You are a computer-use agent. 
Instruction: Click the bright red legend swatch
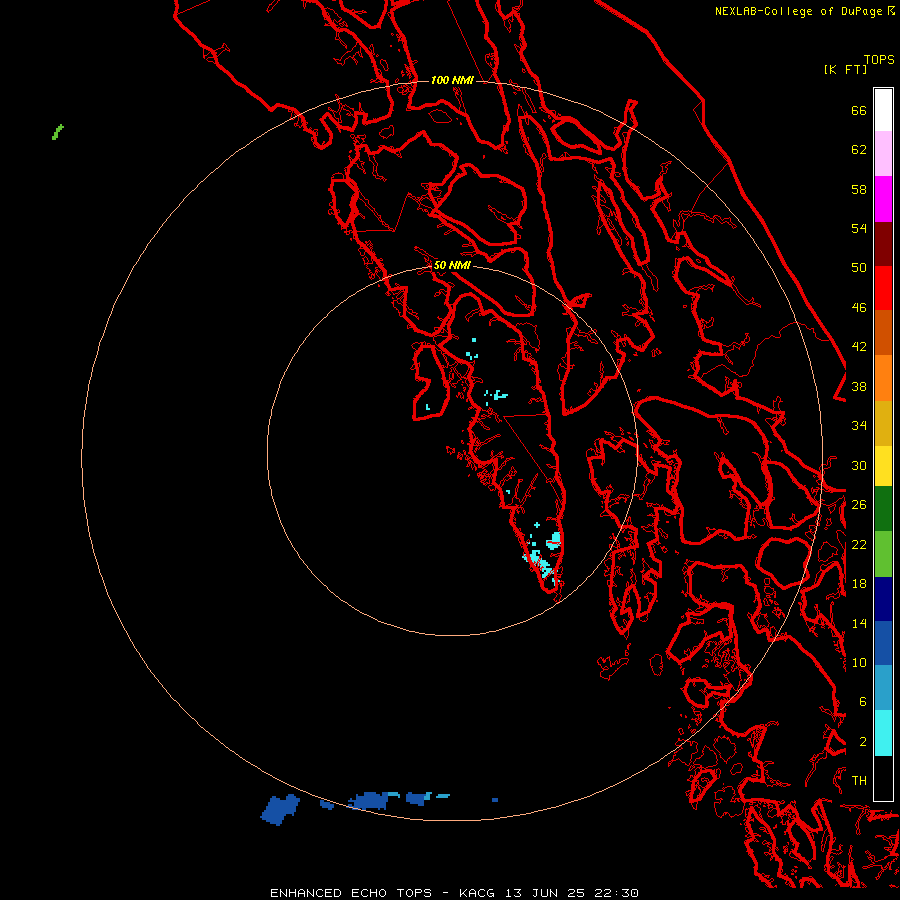tap(883, 288)
